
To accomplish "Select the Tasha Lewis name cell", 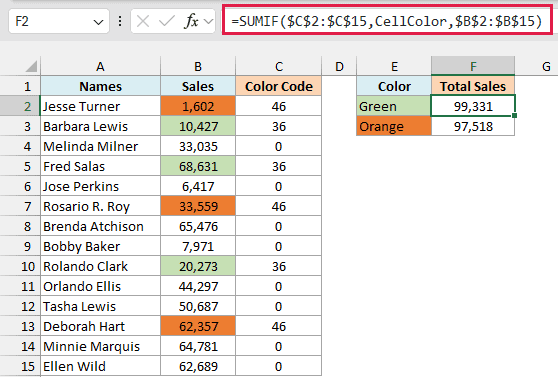I will coord(100,307).
